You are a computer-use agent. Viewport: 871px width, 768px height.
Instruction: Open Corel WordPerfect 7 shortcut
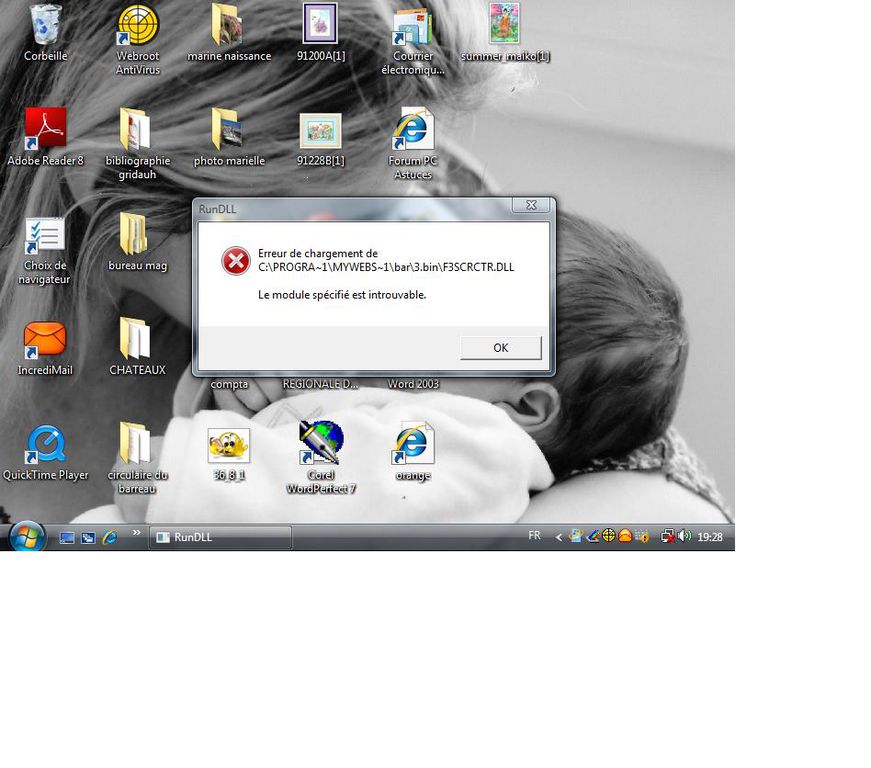pyautogui.click(x=321, y=443)
